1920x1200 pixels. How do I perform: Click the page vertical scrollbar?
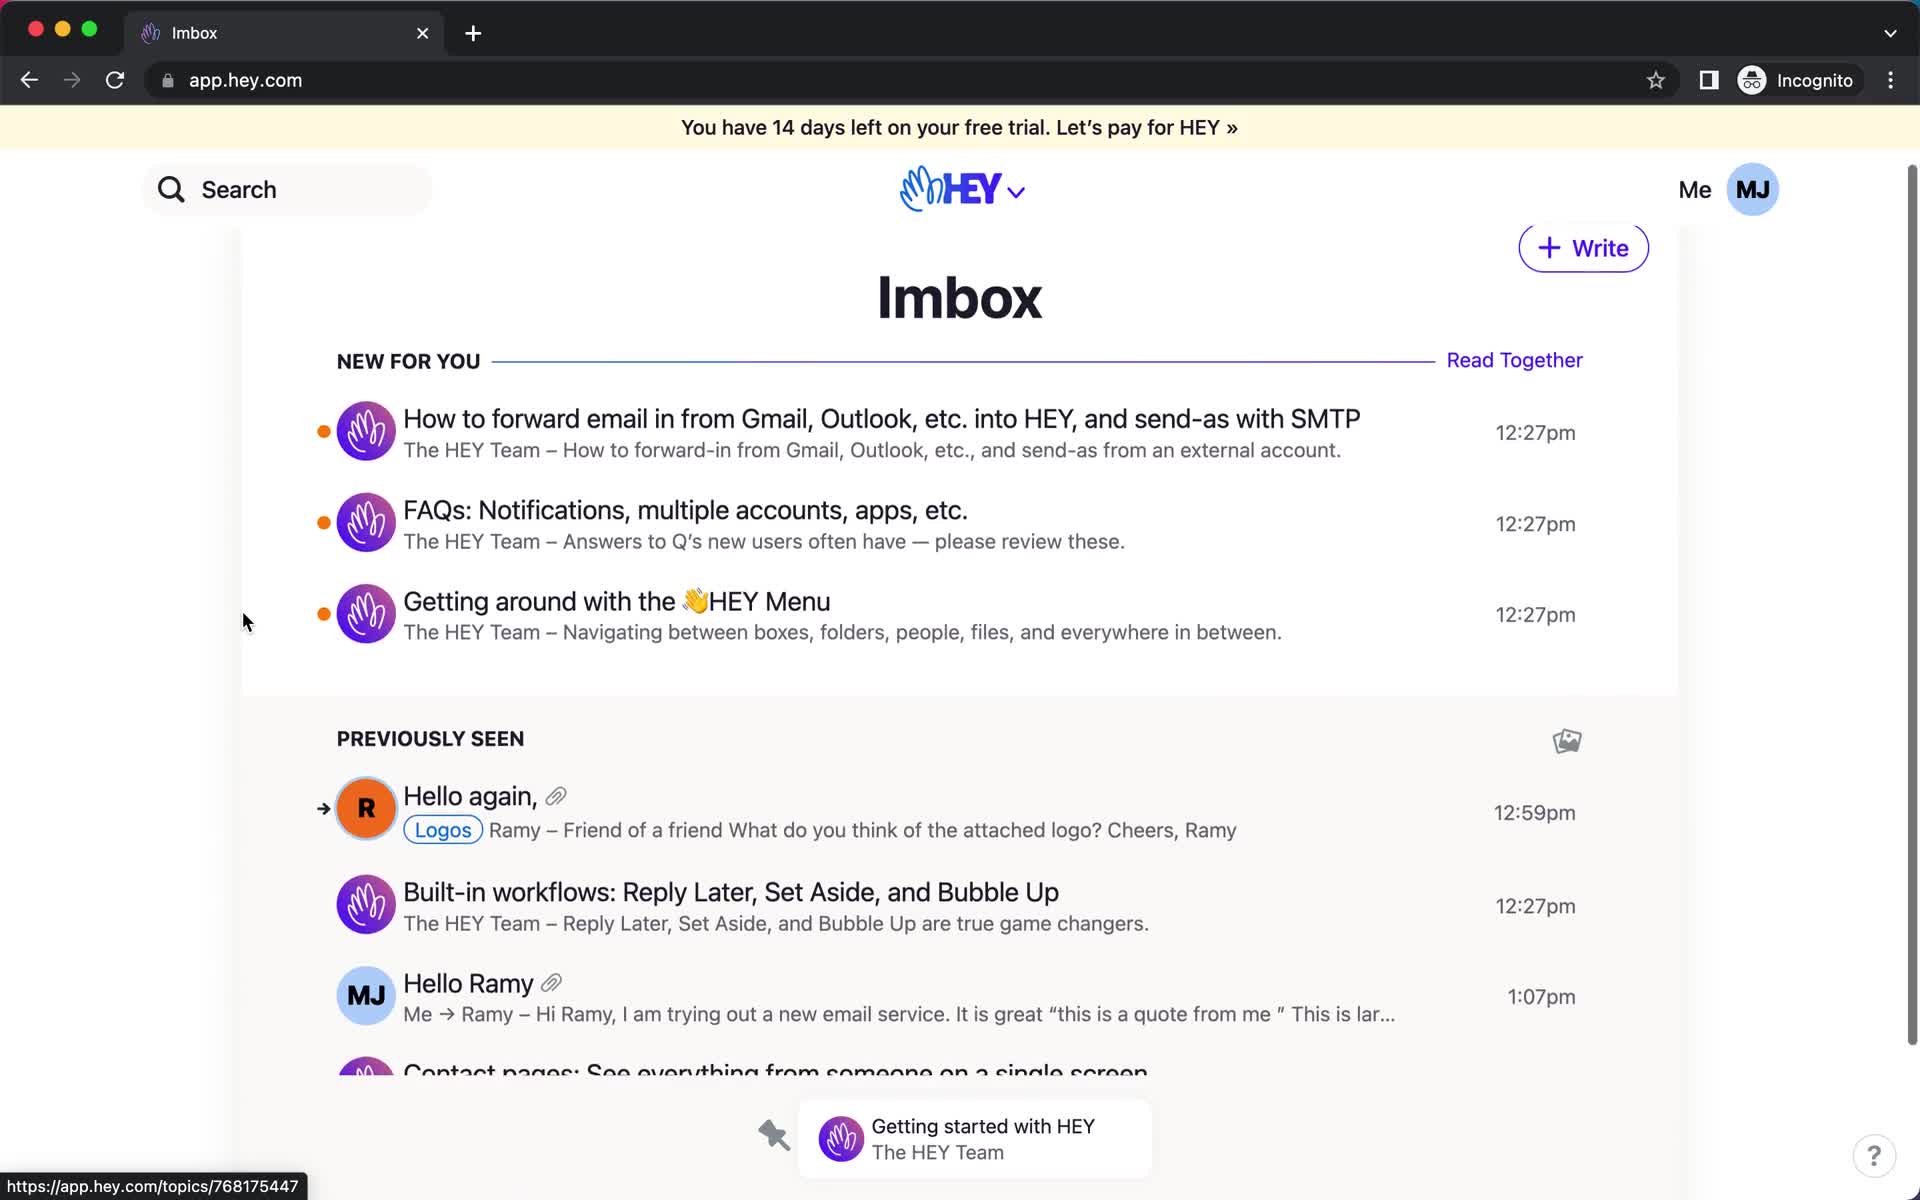pos(1912,605)
